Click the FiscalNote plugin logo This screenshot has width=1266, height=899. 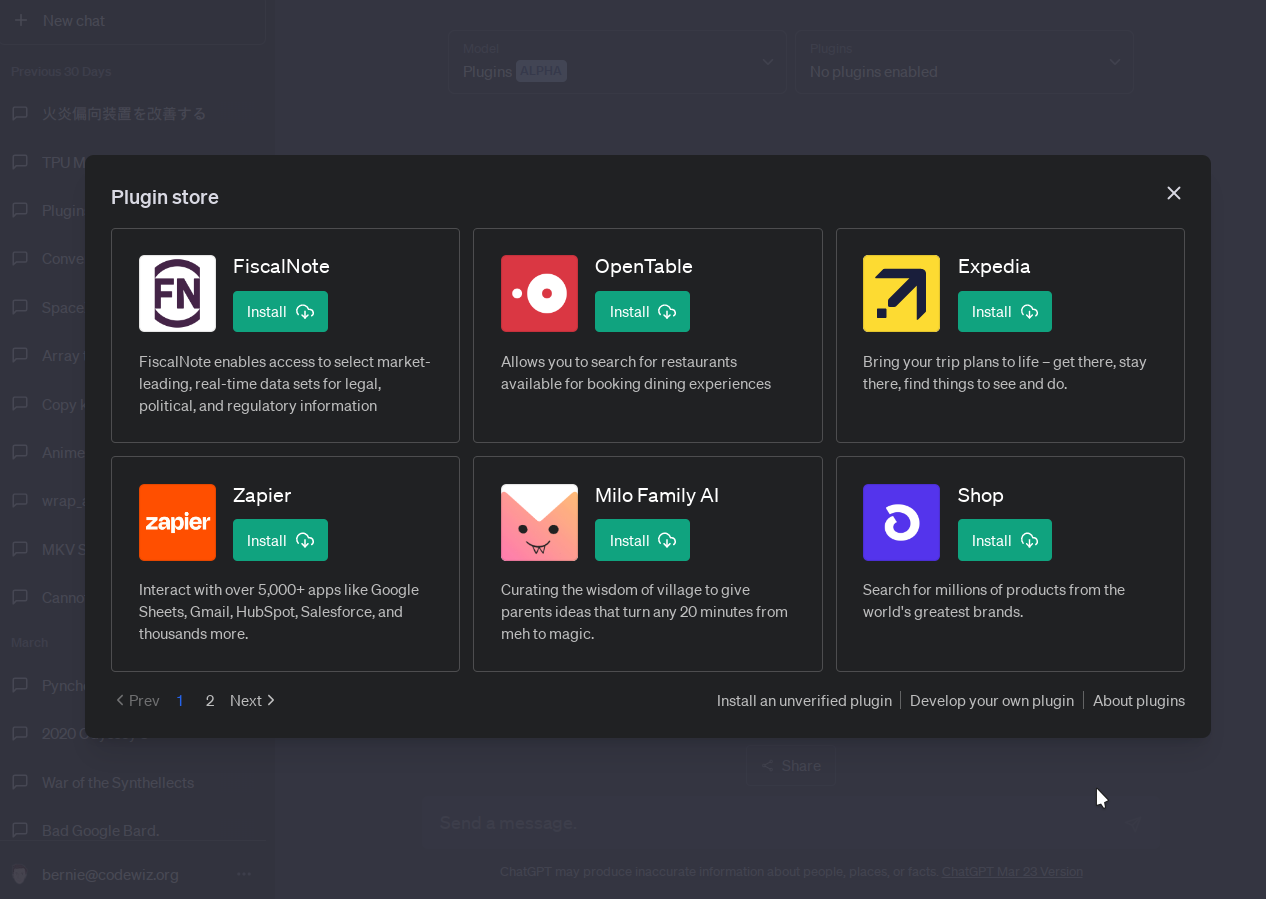click(177, 293)
